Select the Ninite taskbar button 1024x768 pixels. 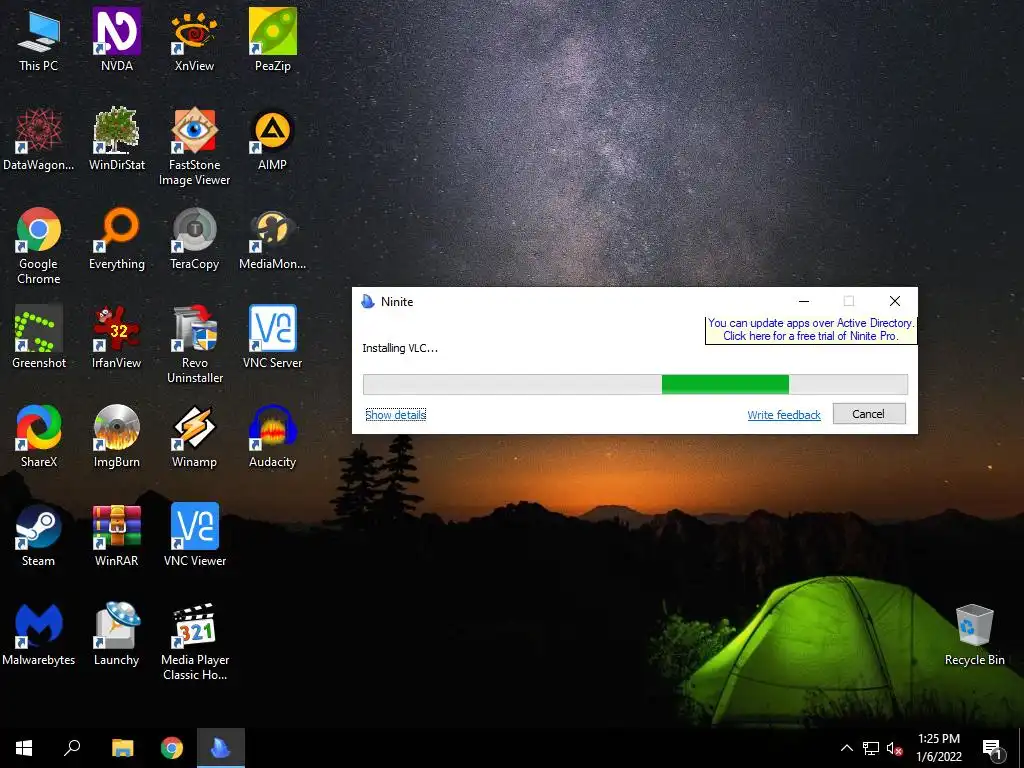[221, 748]
